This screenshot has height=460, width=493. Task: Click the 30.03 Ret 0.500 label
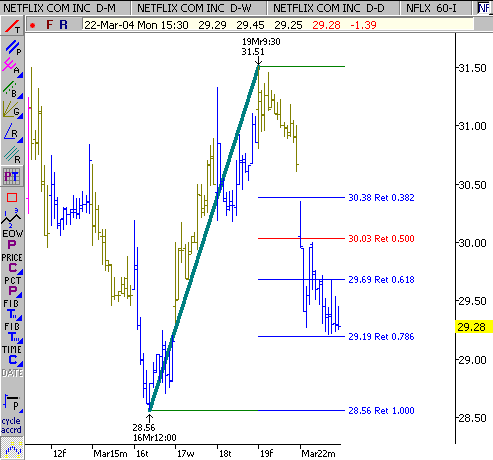[381, 239]
